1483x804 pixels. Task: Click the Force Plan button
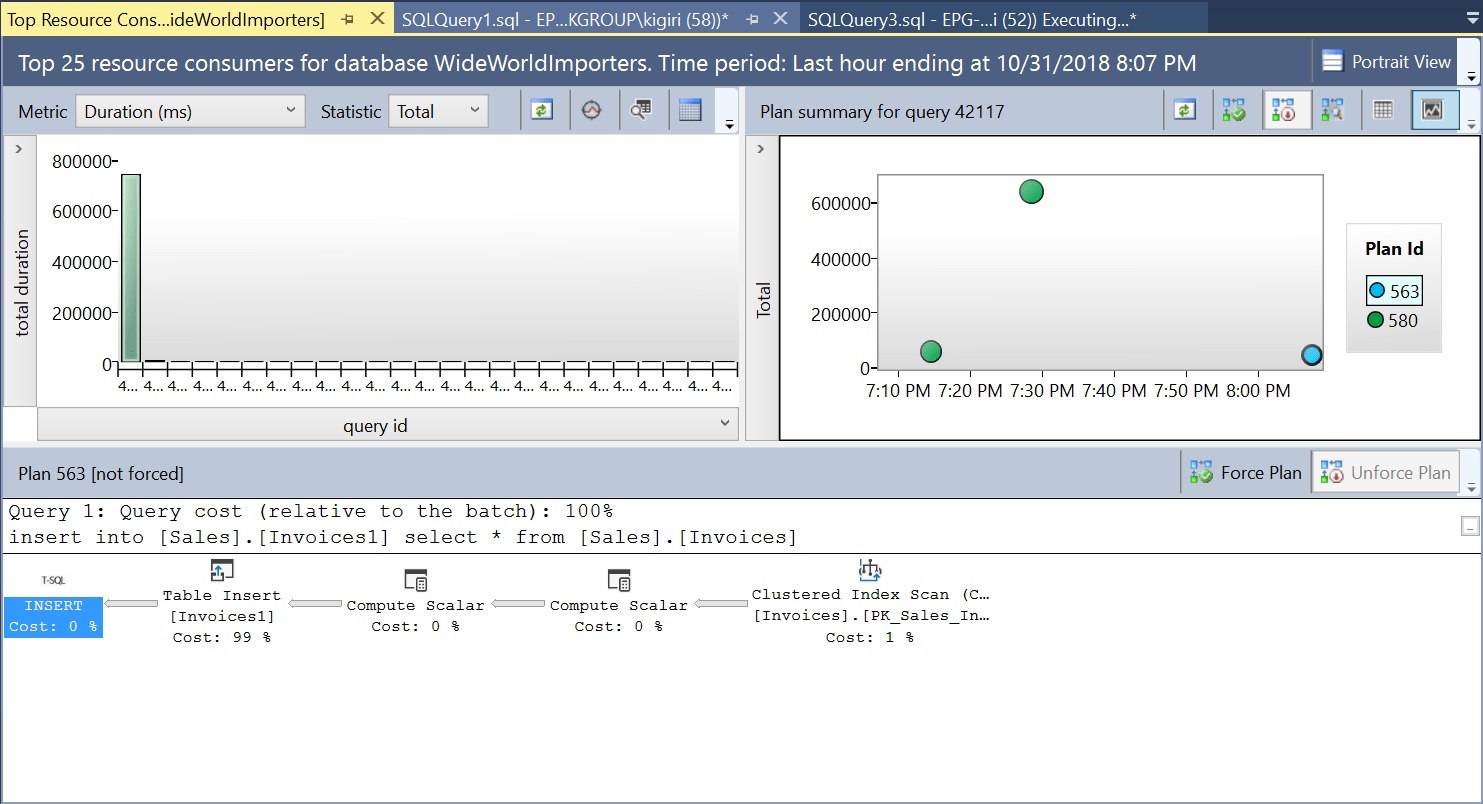coord(1245,473)
